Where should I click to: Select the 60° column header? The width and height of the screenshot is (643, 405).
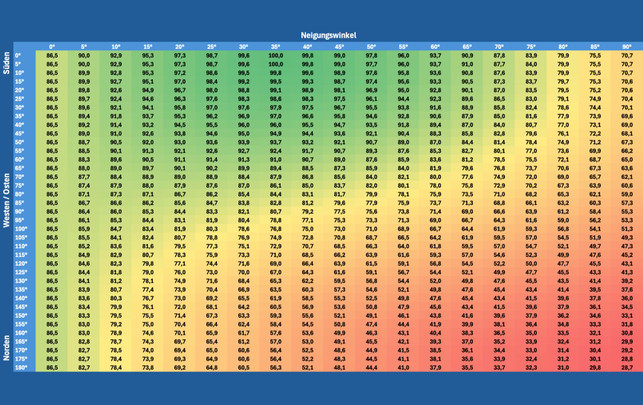(435, 47)
